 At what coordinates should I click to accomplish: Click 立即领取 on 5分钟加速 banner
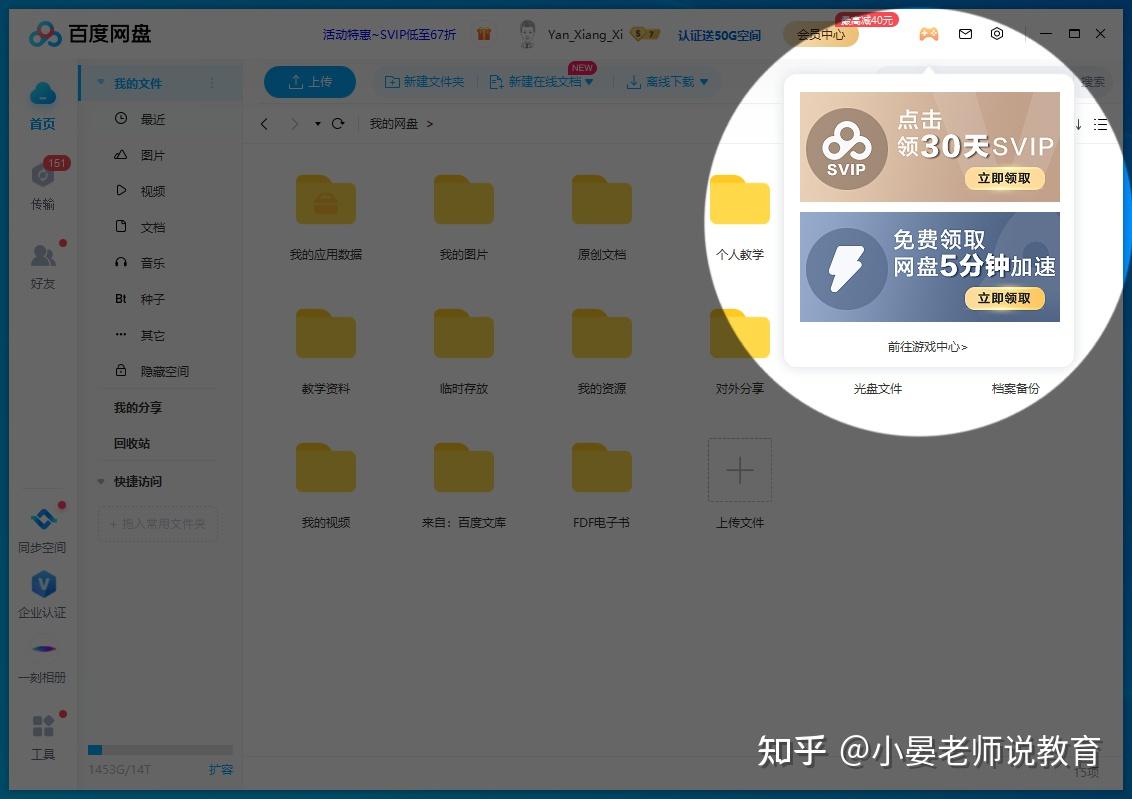pyautogui.click(x=1004, y=298)
